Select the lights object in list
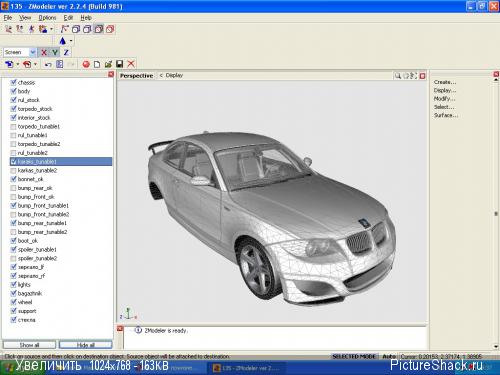This screenshot has width=500, height=375. [x=24, y=285]
